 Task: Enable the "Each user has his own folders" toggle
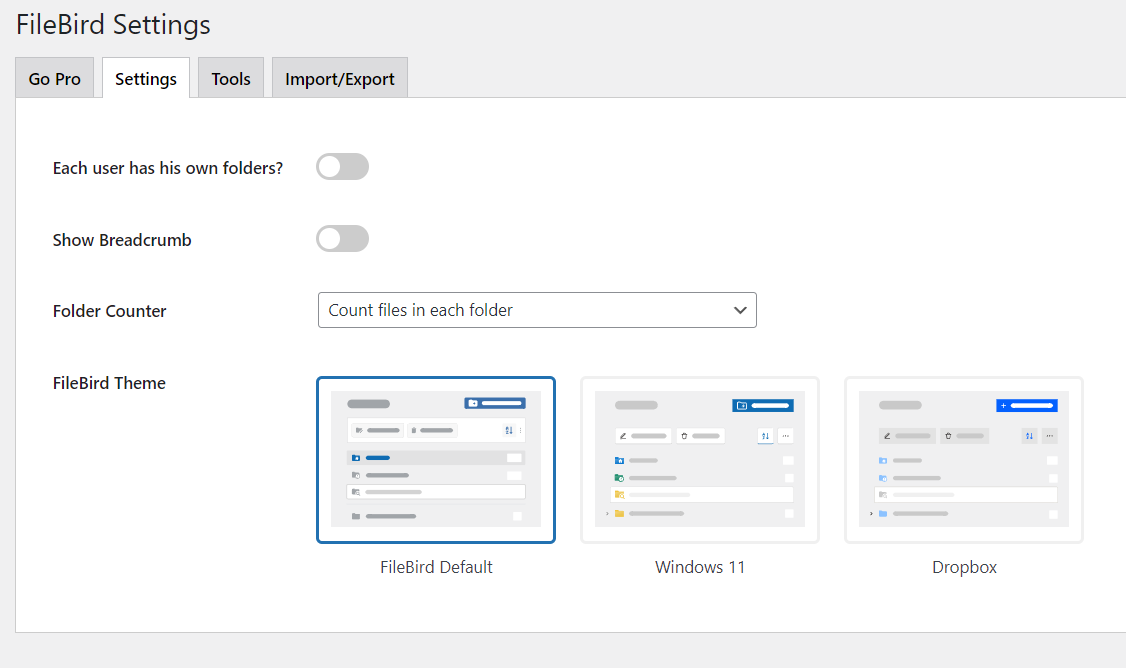[342, 166]
